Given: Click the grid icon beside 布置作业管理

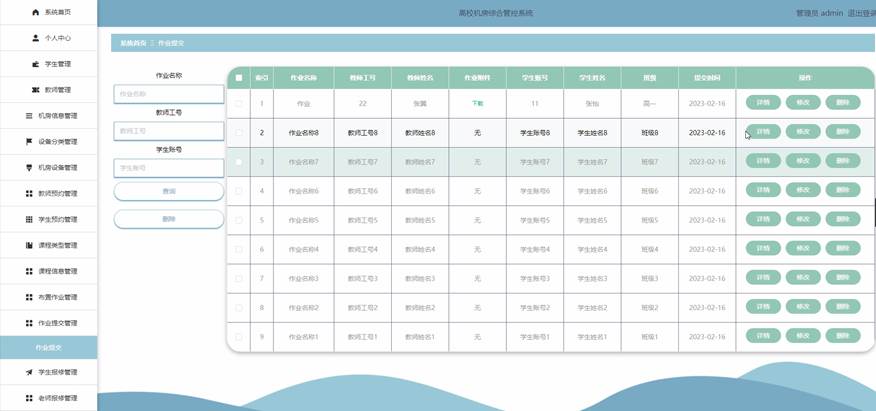Looking at the screenshot, I should click(29, 297).
